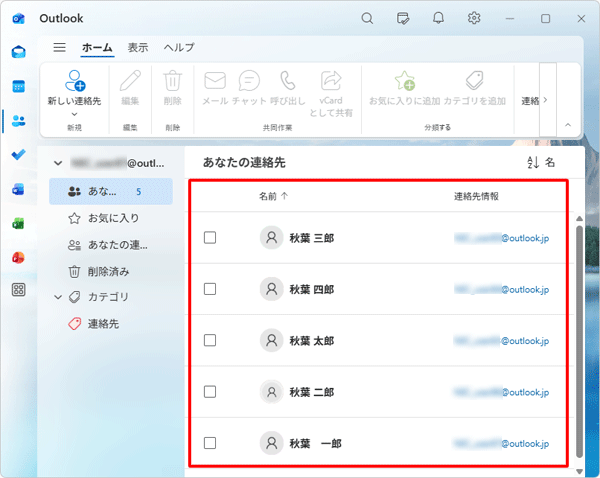Open the お気に入り folder
The image size is (600, 478).
click(x=111, y=218)
